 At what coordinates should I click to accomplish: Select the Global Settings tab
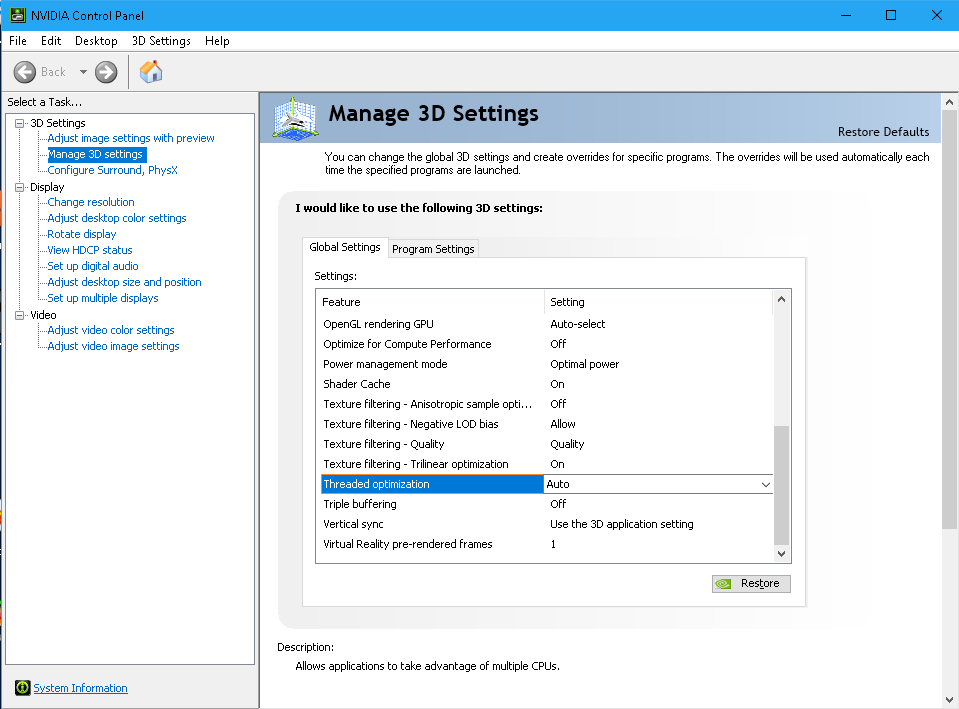(345, 247)
